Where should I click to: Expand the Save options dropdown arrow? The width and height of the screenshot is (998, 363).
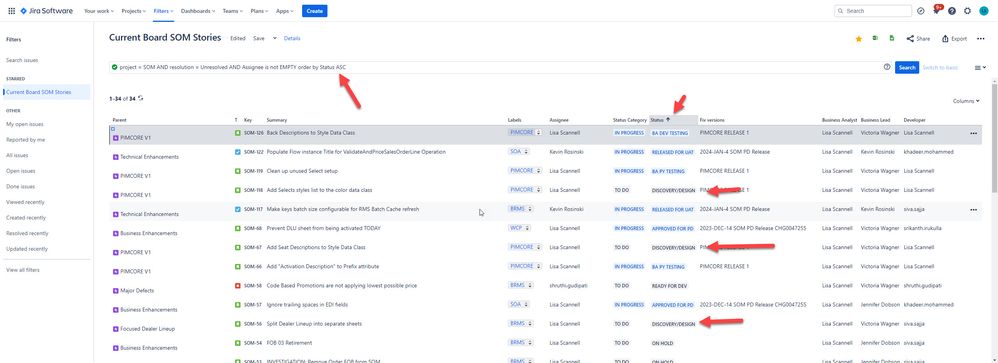(275, 38)
